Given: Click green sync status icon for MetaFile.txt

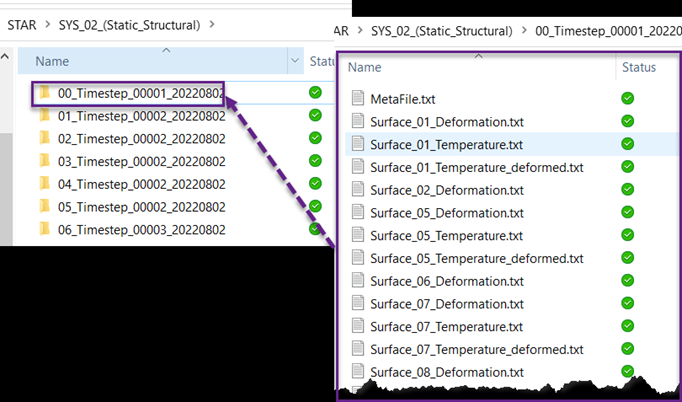Looking at the screenshot, I should click(x=627, y=99).
